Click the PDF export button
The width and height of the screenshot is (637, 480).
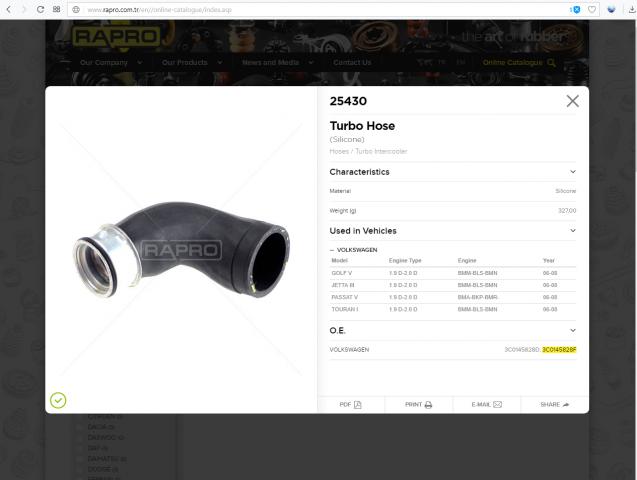pyautogui.click(x=351, y=404)
